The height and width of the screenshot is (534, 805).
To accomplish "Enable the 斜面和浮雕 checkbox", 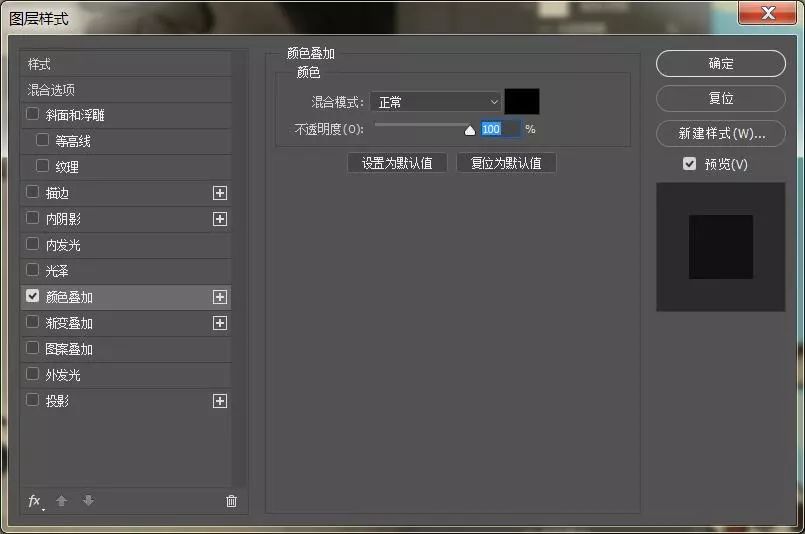I will (x=33, y=115).
